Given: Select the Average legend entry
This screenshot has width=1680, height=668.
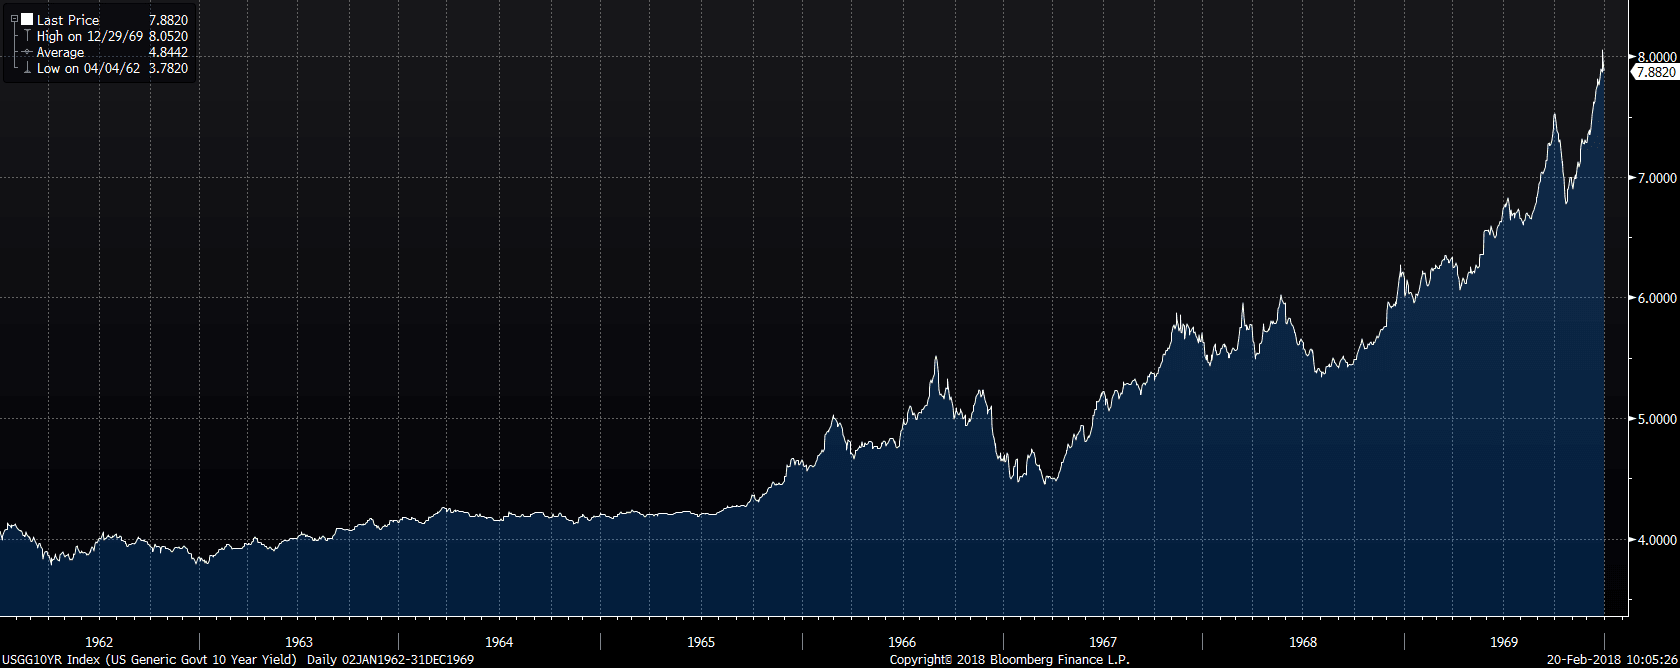Looking at the screenshot, I should click(x=61, y=52).
